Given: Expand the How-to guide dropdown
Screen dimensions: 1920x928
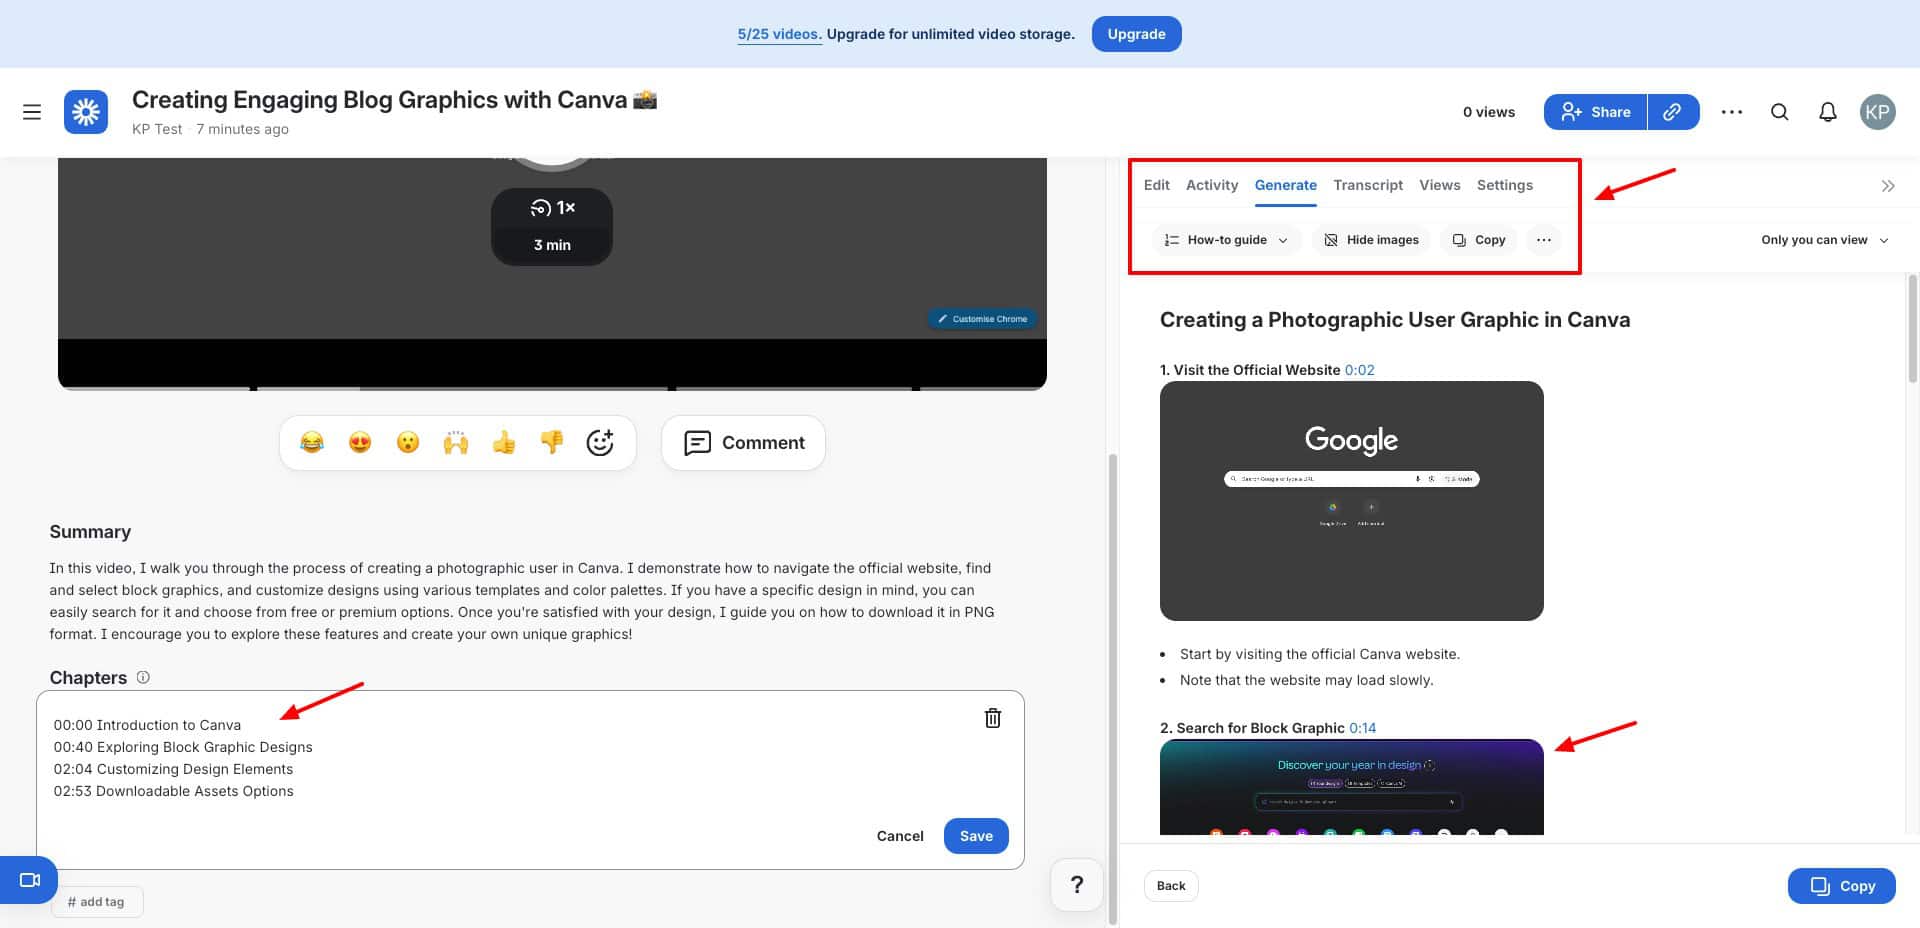Looking at the screenshot, I should (x=1226, y=240).
